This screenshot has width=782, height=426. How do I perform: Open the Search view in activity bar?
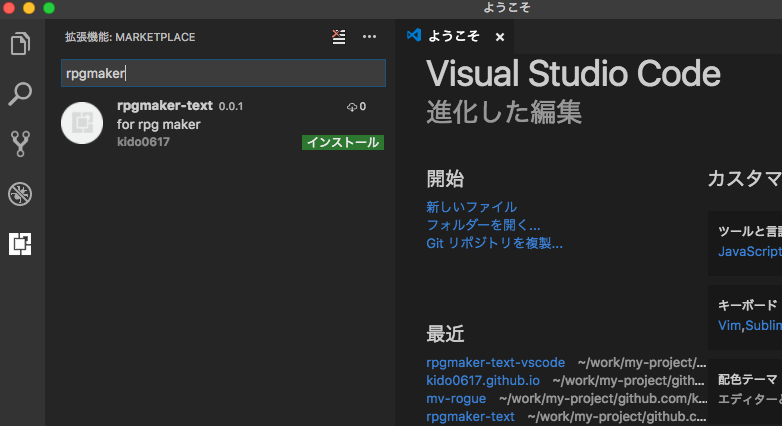[x=20, y=94]
